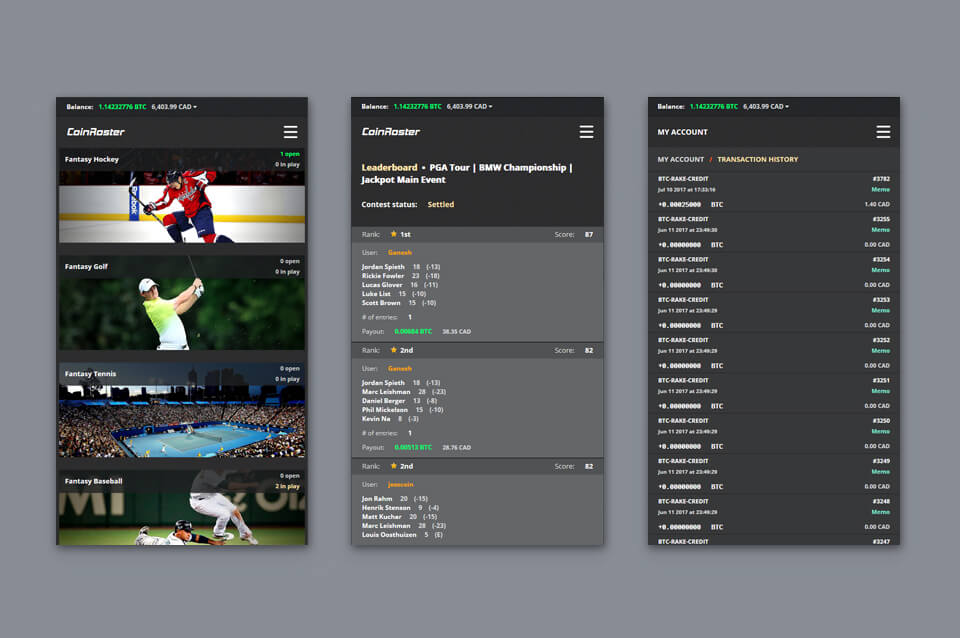Viewport: 960px width, 638px height.
Task: Expand CAD balance dropdown on sports list screen
Action: pyautogui.click(x=174, y=106)
